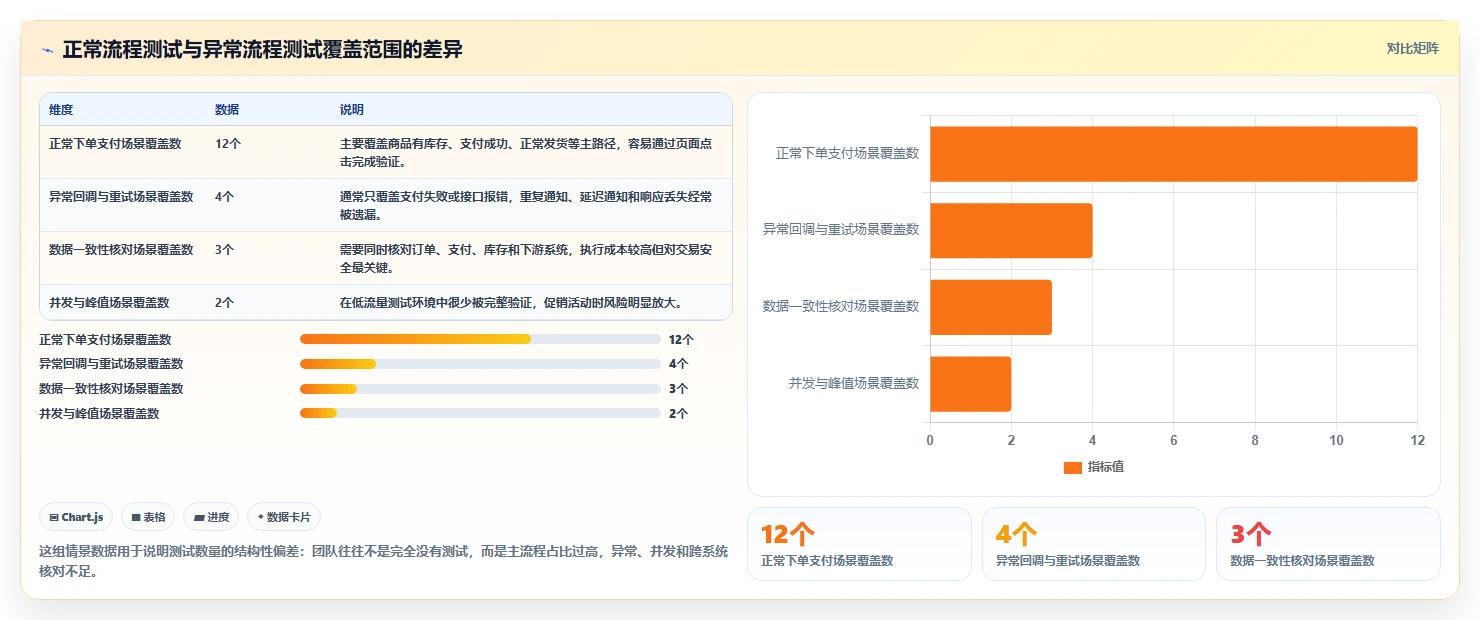Click the summary paragraph starting 这组情景数据
Image resolution: width=1480 pixels, height=620 pixels.
coord(384,561)
